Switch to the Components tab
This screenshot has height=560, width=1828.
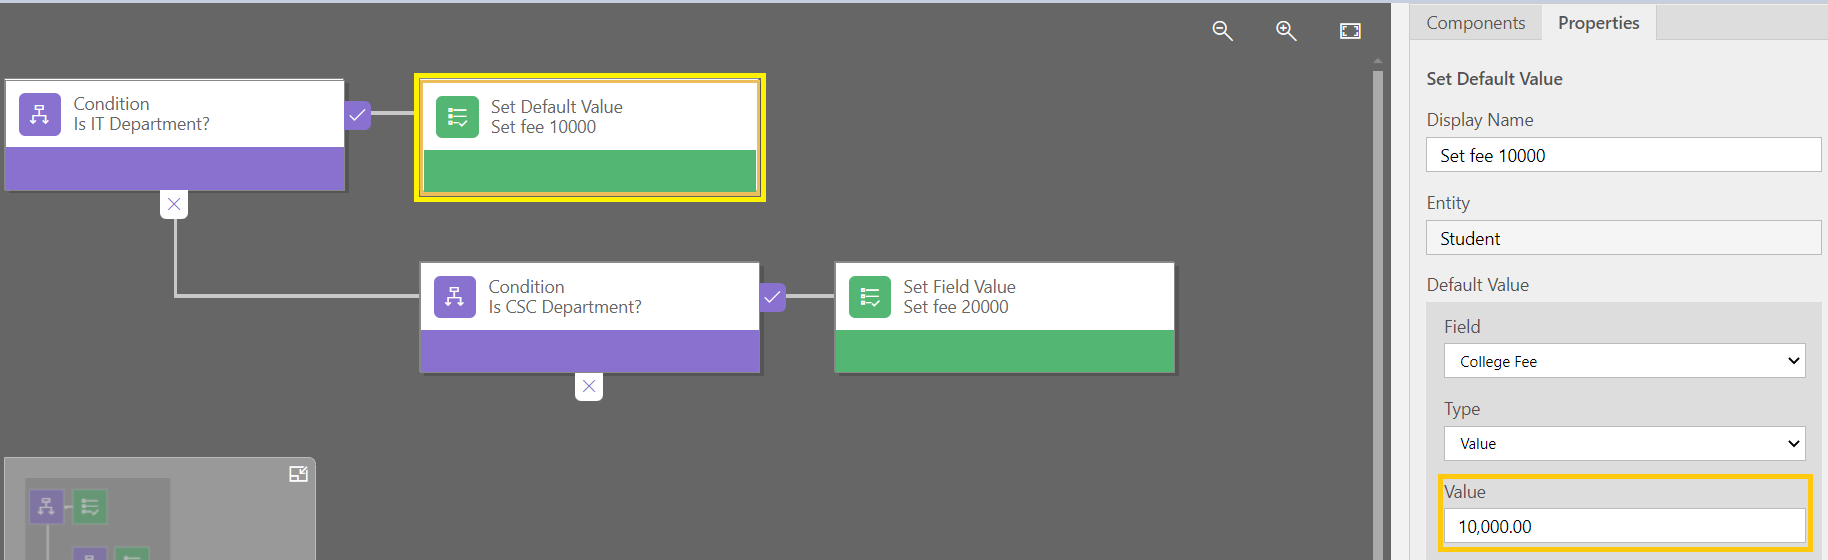[1475, 23]
